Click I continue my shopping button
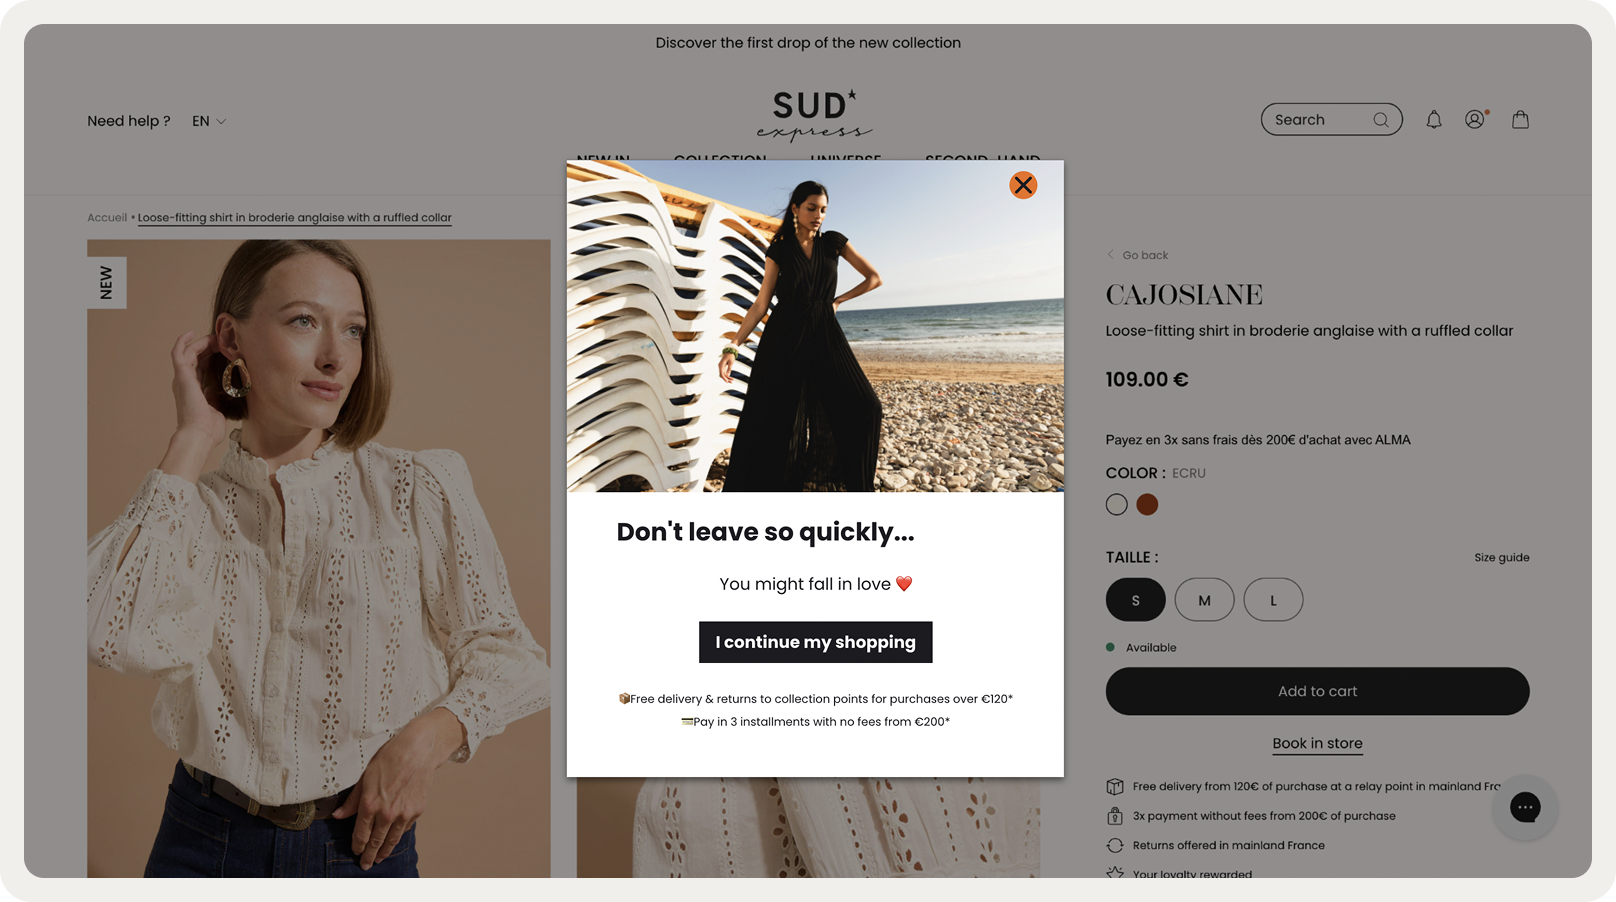This screenshot has height=902, width=1616. coord(815,642)
